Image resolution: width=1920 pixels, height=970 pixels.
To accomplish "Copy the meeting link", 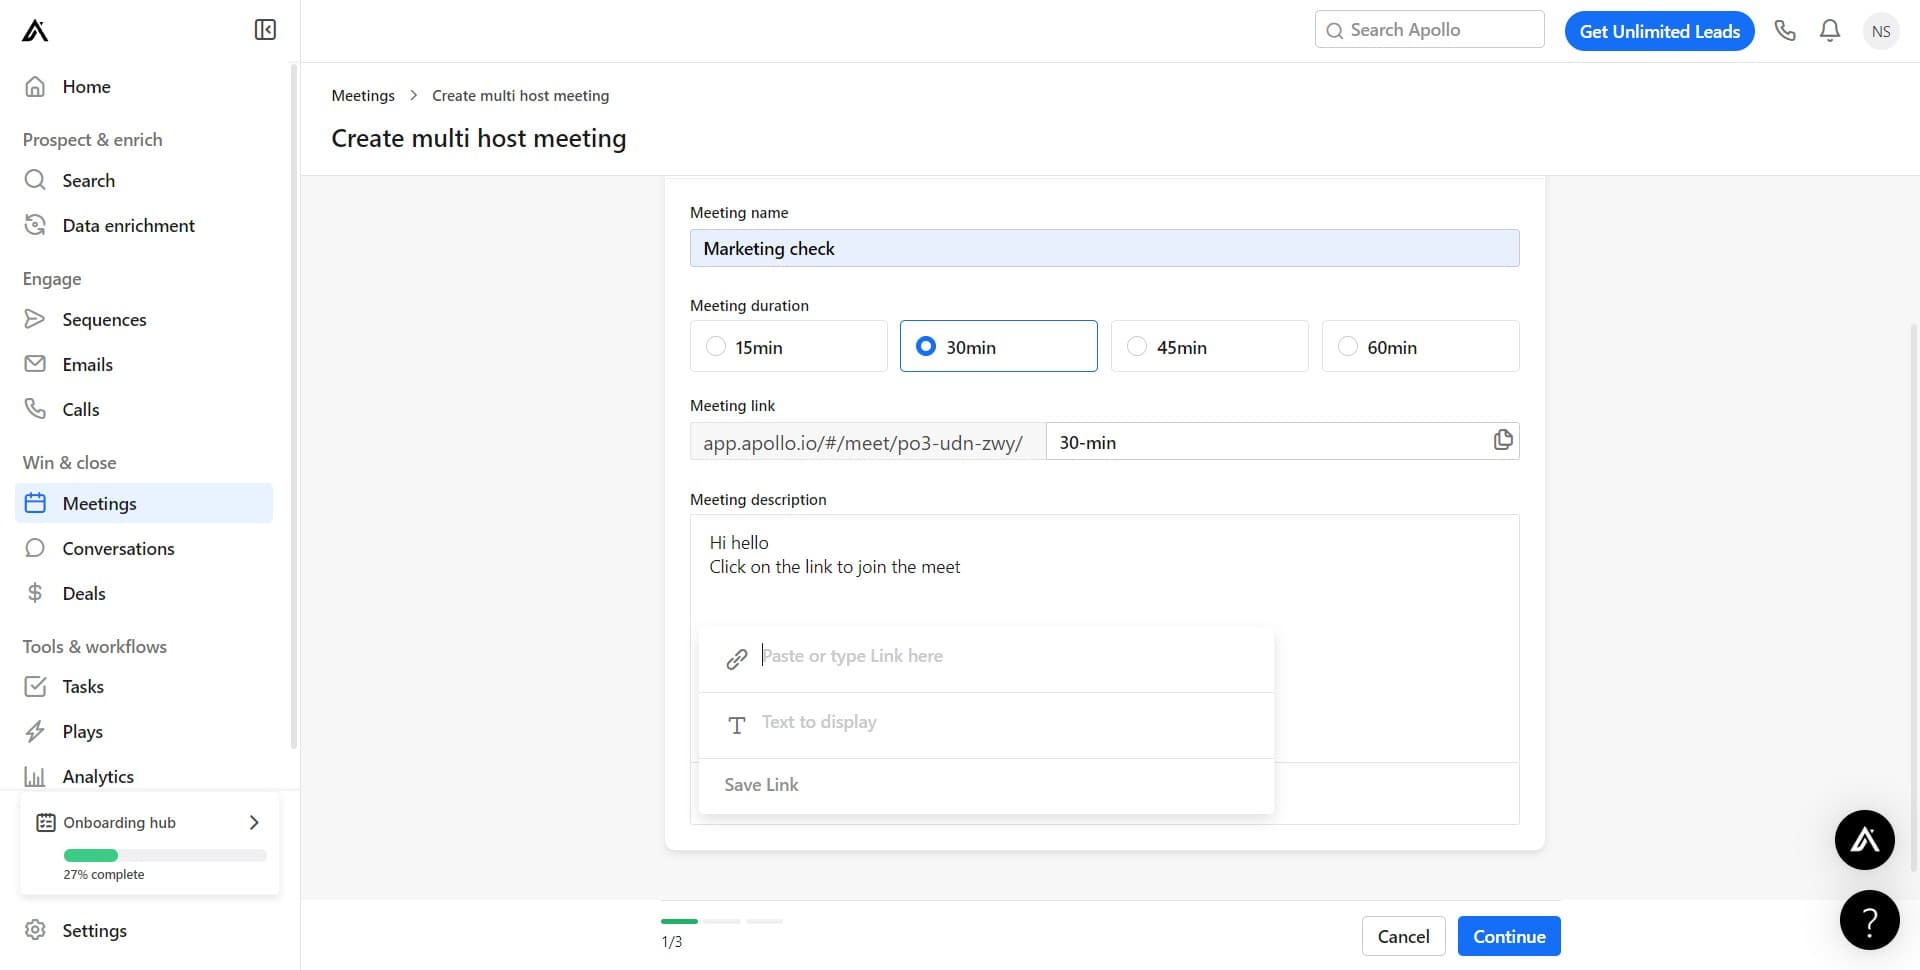I will tap(1502, 440).
